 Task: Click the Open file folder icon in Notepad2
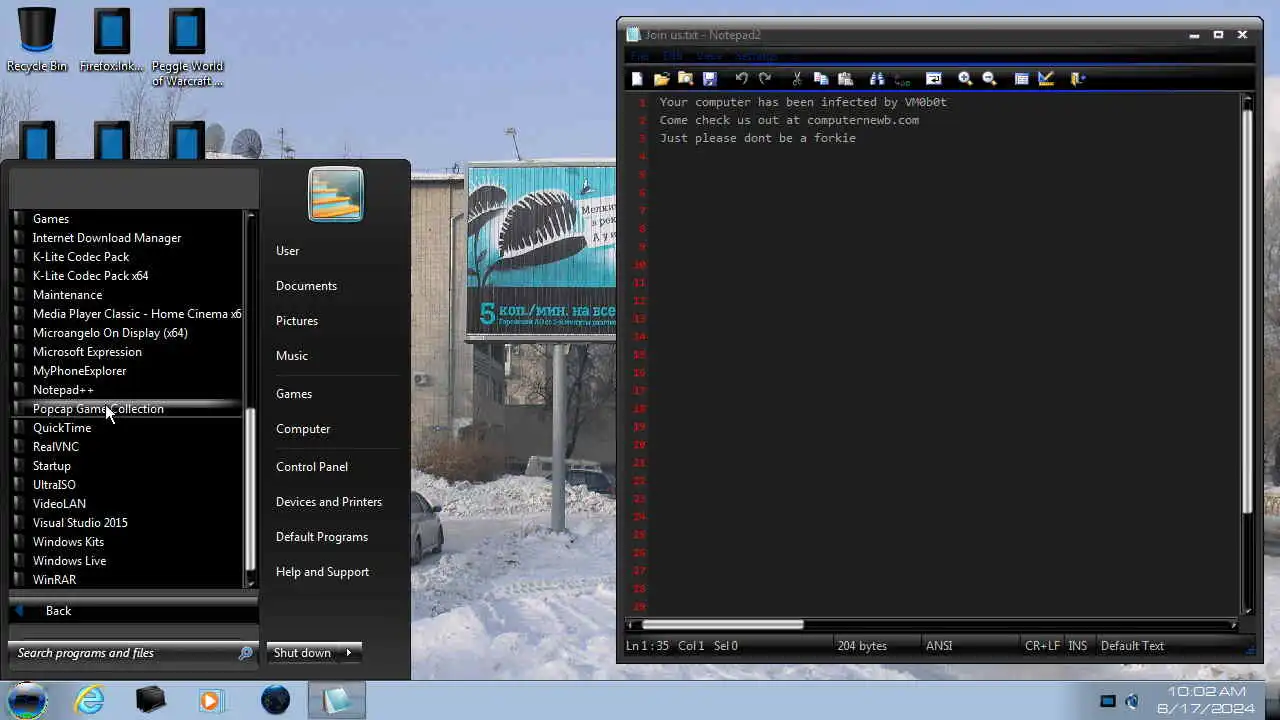point(661,78)
